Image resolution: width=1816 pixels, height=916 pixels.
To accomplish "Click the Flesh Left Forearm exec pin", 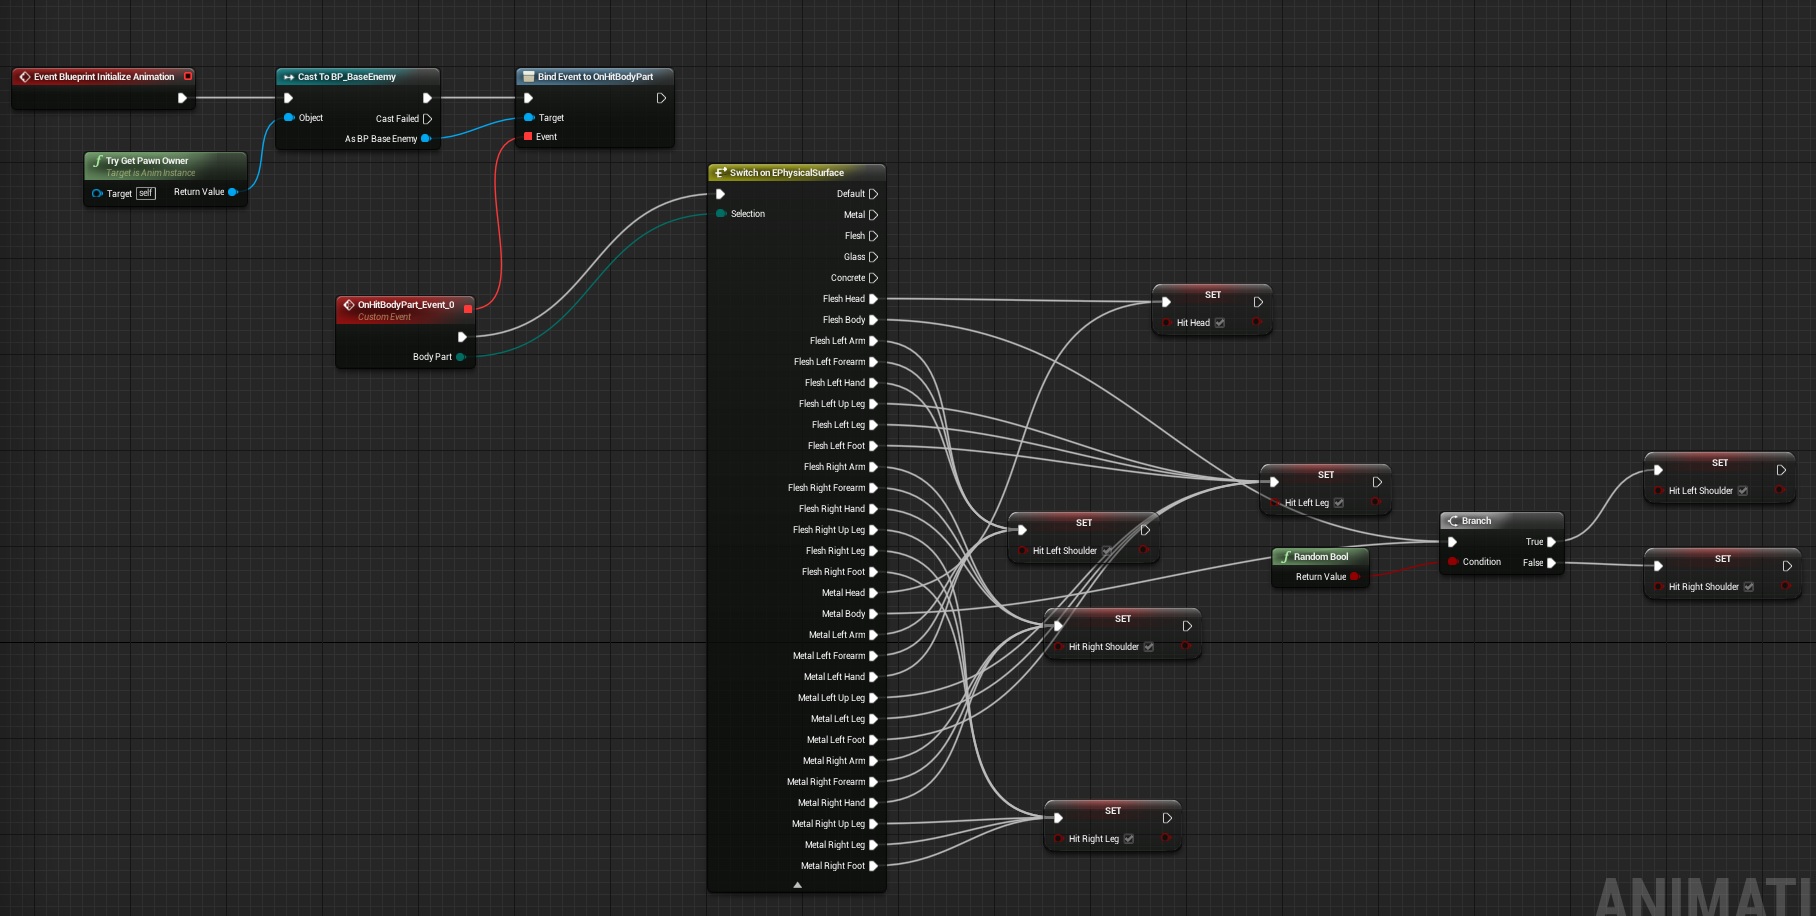I will tap(873, 362).
